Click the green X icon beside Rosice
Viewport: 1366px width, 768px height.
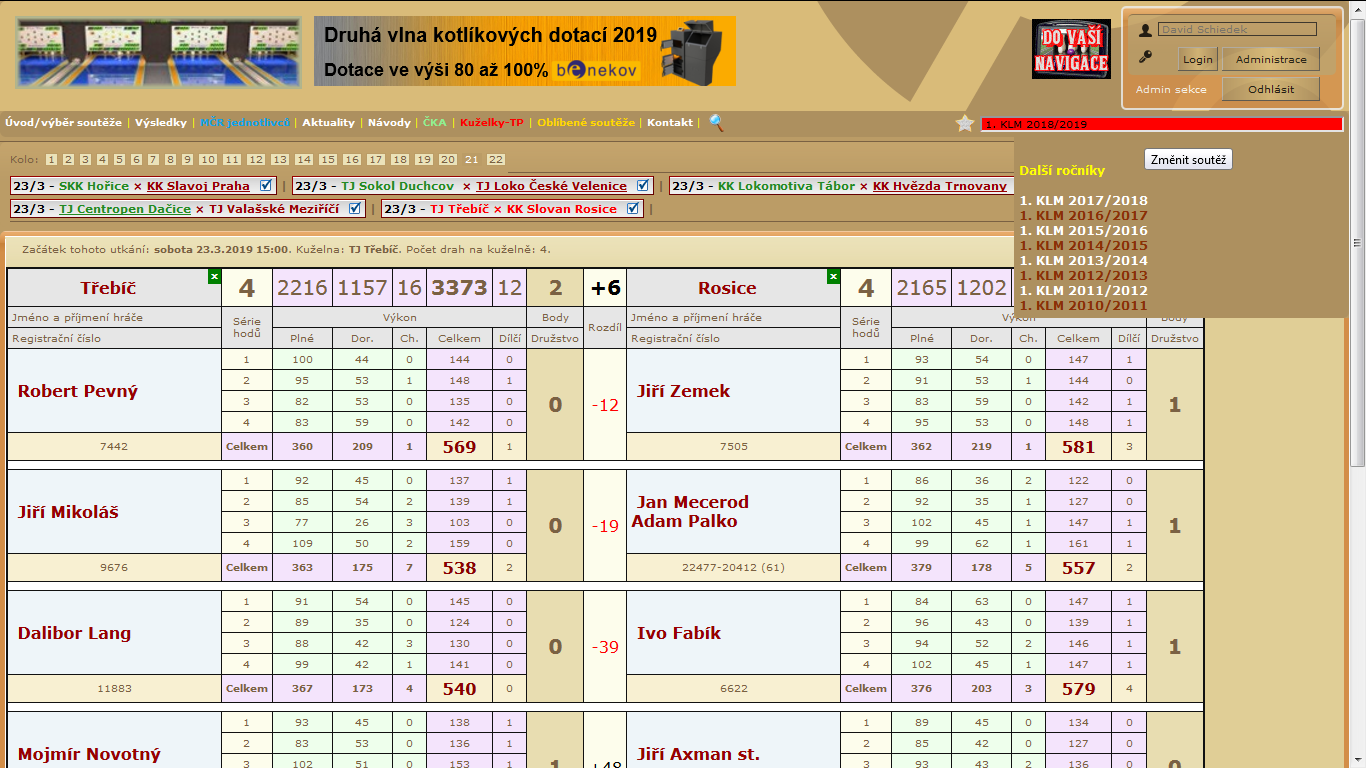[834, 276]
